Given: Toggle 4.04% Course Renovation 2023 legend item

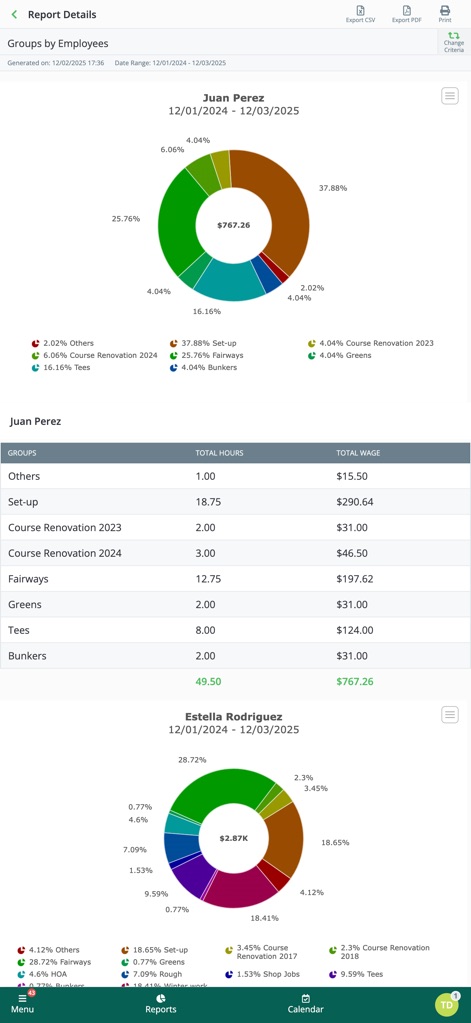Looking at the screenshot, I should 371,343.
